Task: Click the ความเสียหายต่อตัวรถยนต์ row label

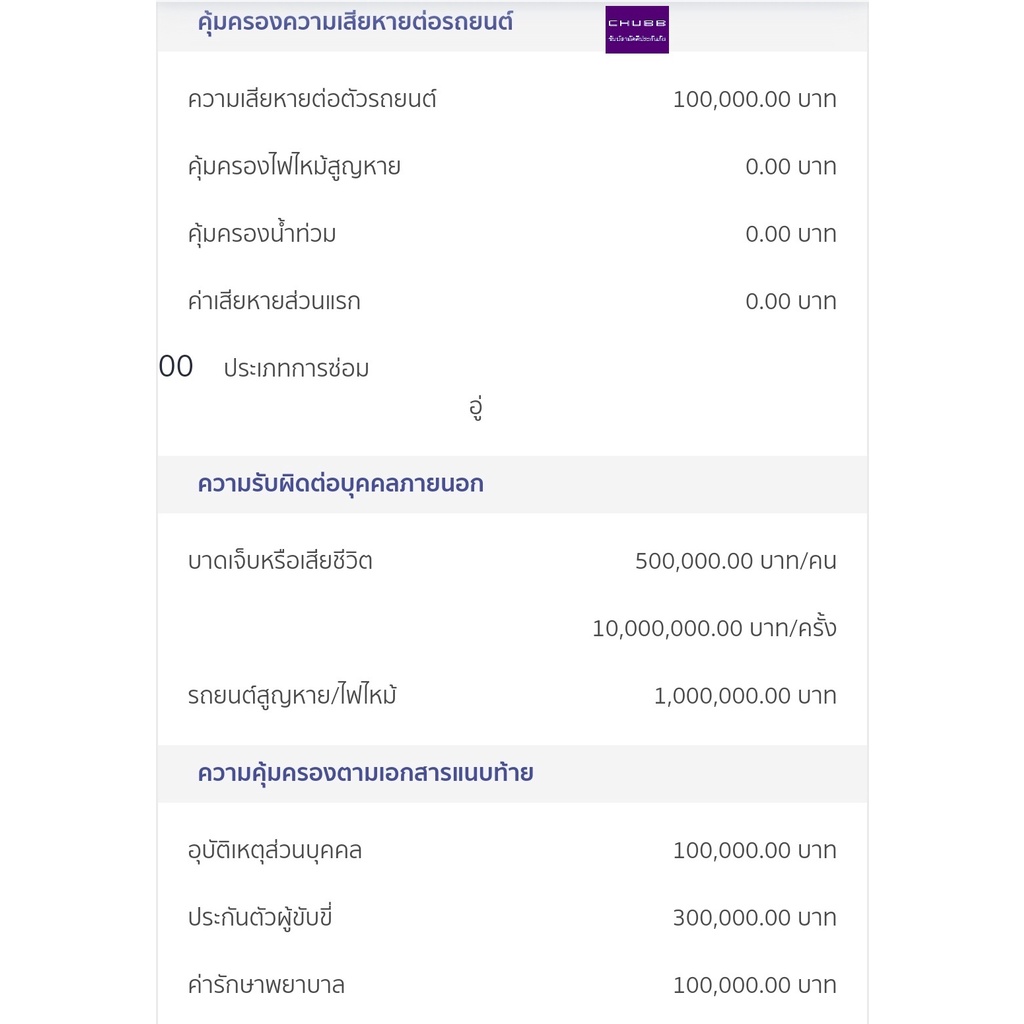Action: (312, 99)
